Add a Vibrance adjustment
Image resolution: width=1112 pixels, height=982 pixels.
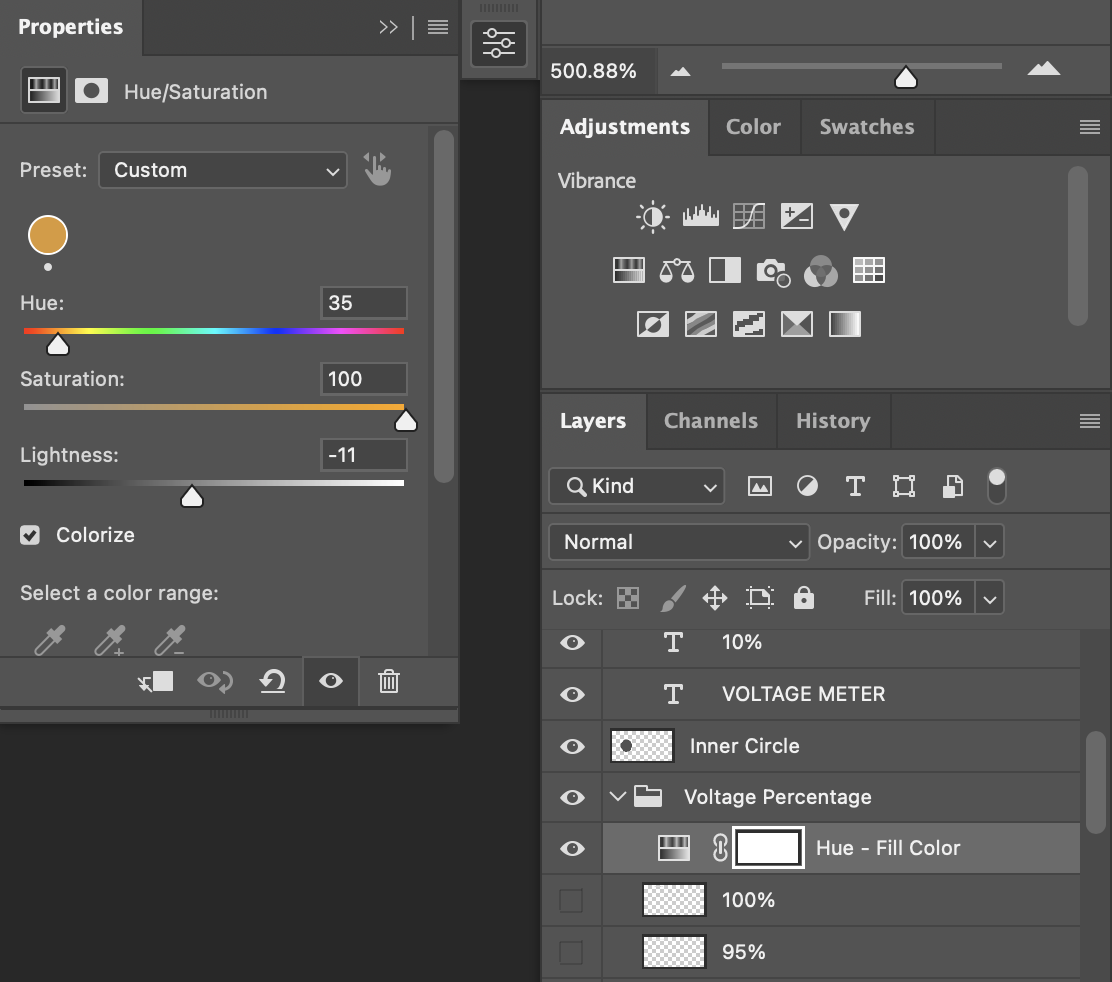tap(844, 217)
